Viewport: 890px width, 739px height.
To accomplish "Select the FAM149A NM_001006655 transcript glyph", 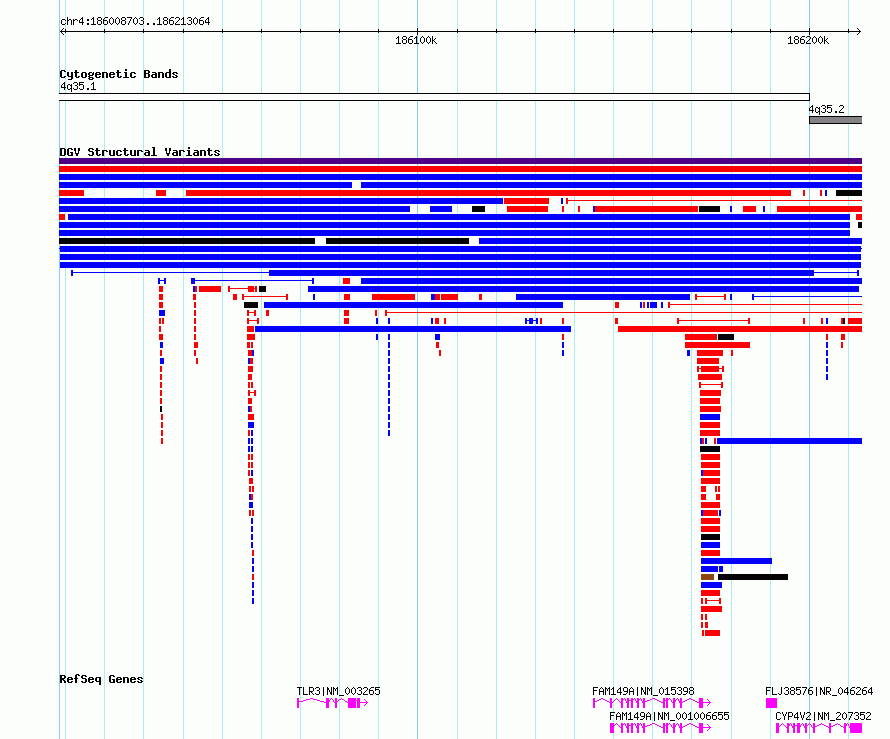I will tap(660, 728).
